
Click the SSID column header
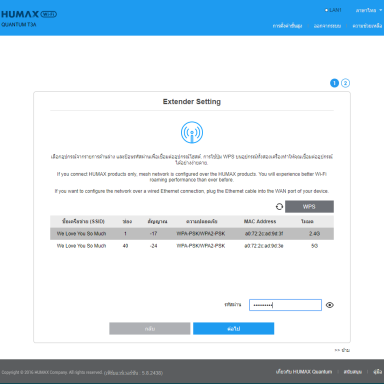tap(83, 221)
